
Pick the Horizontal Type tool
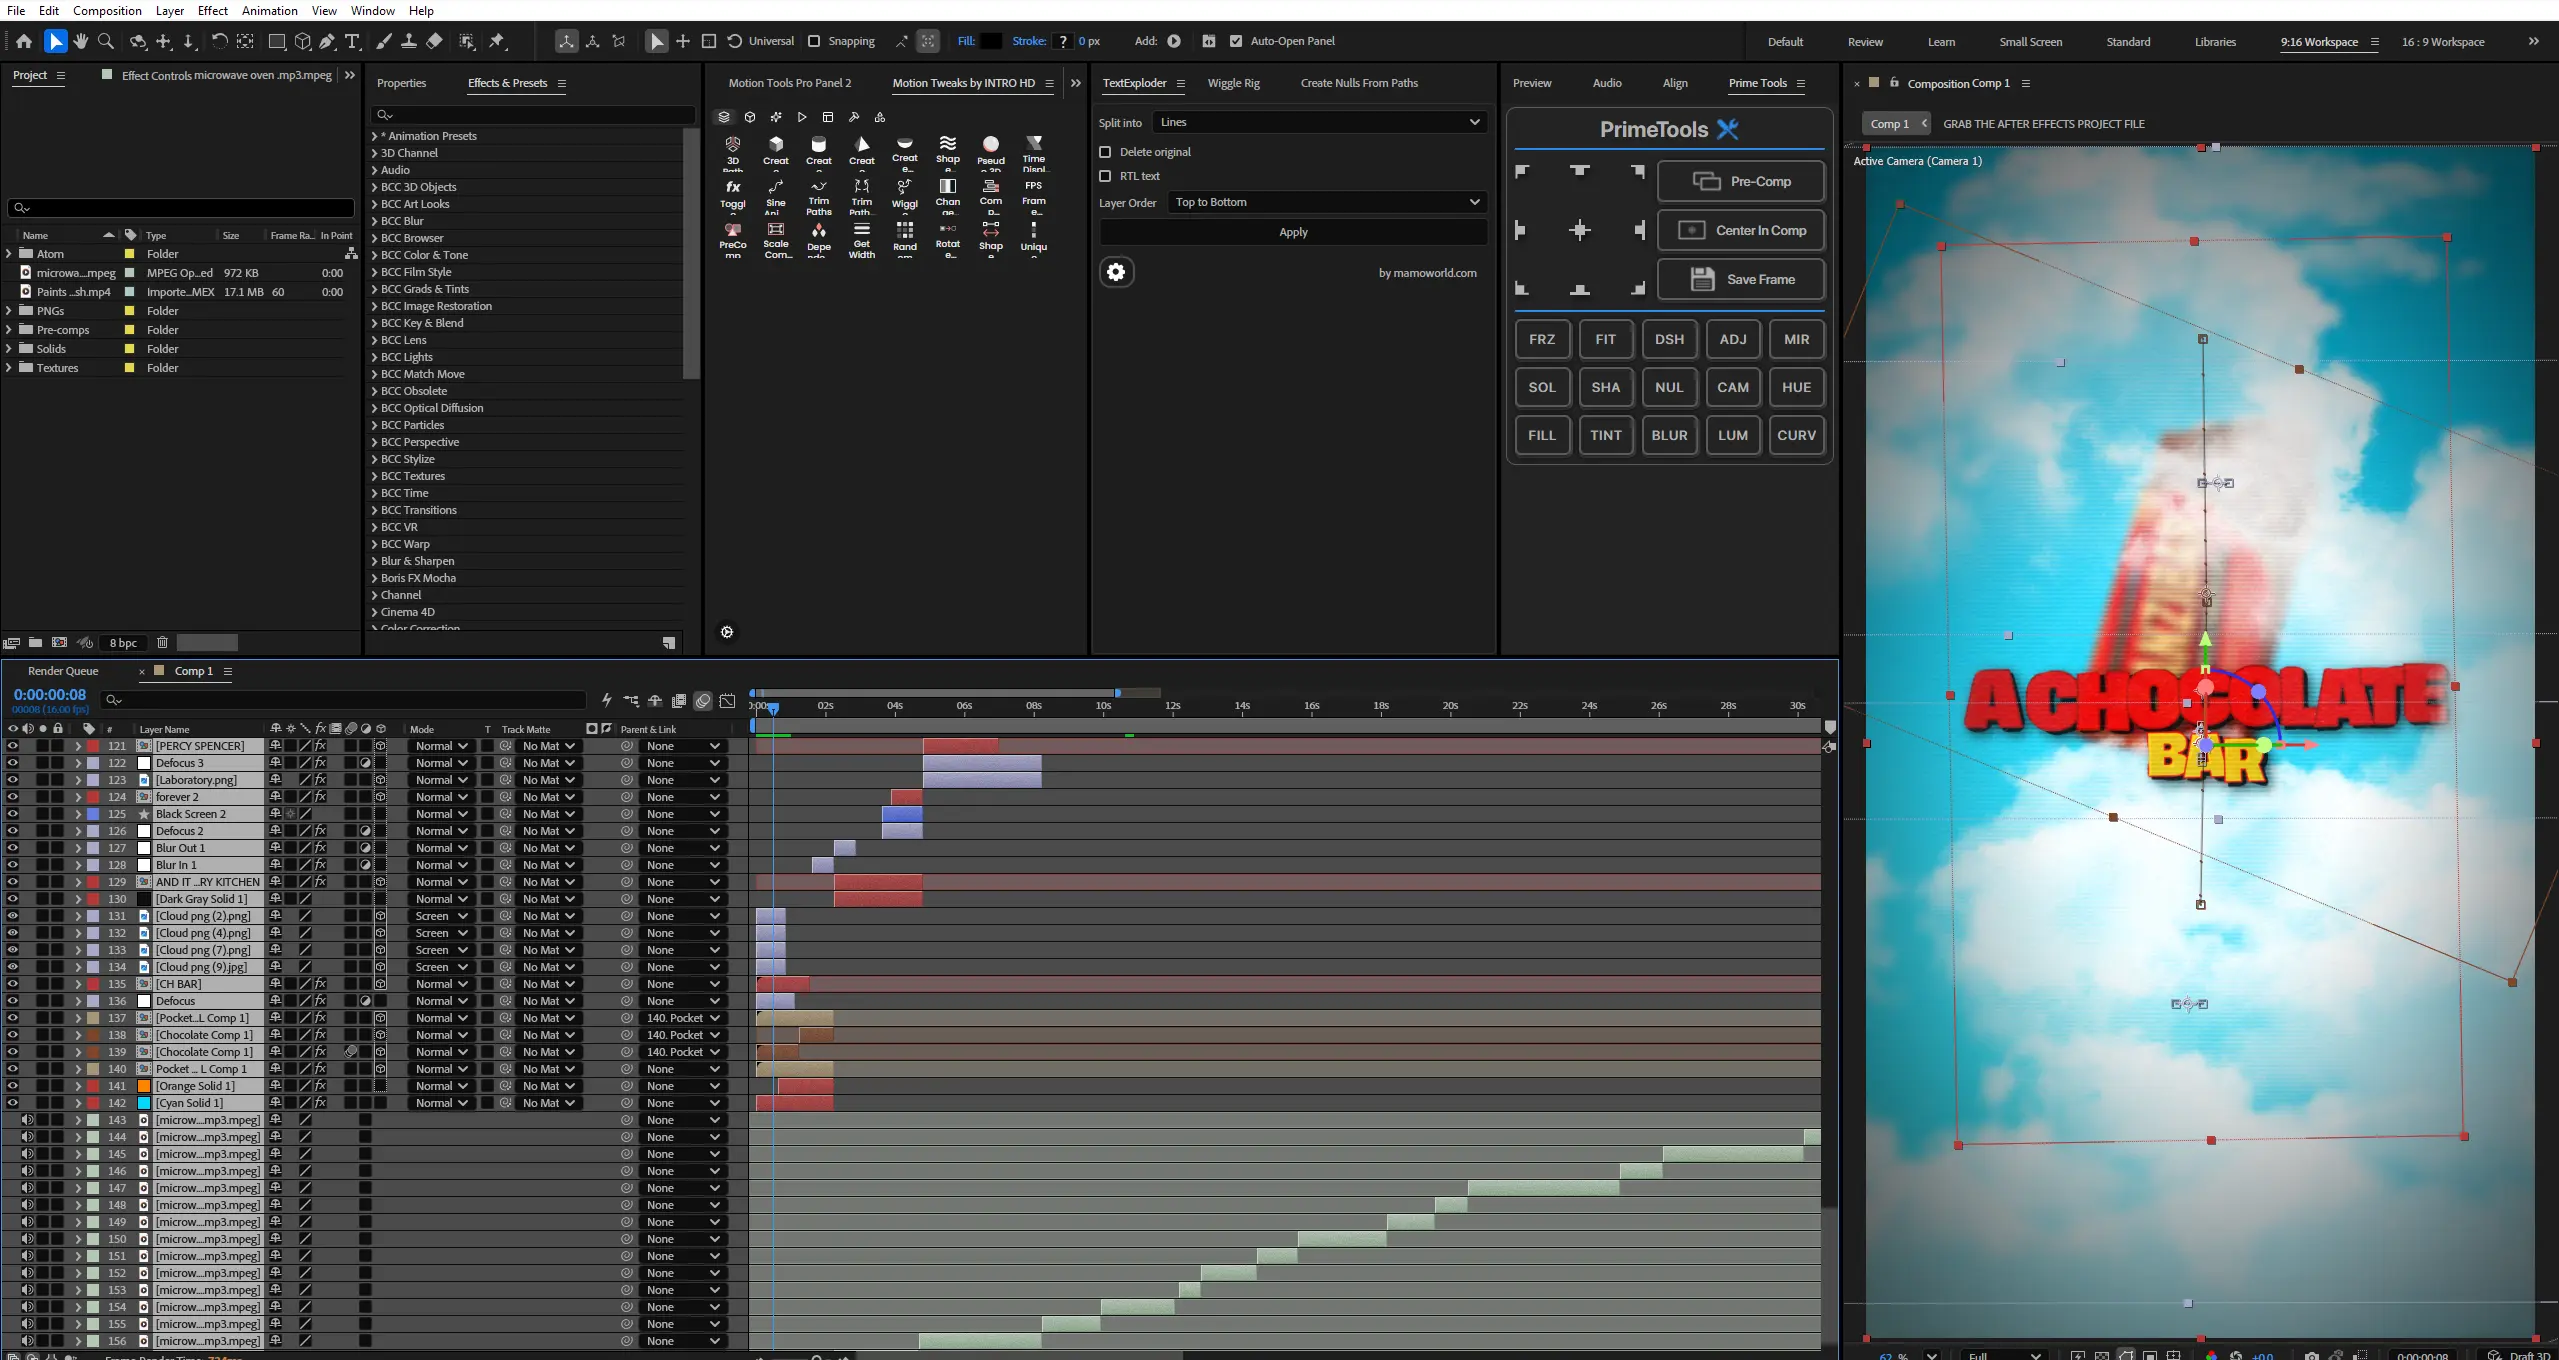tap(352, 41)
